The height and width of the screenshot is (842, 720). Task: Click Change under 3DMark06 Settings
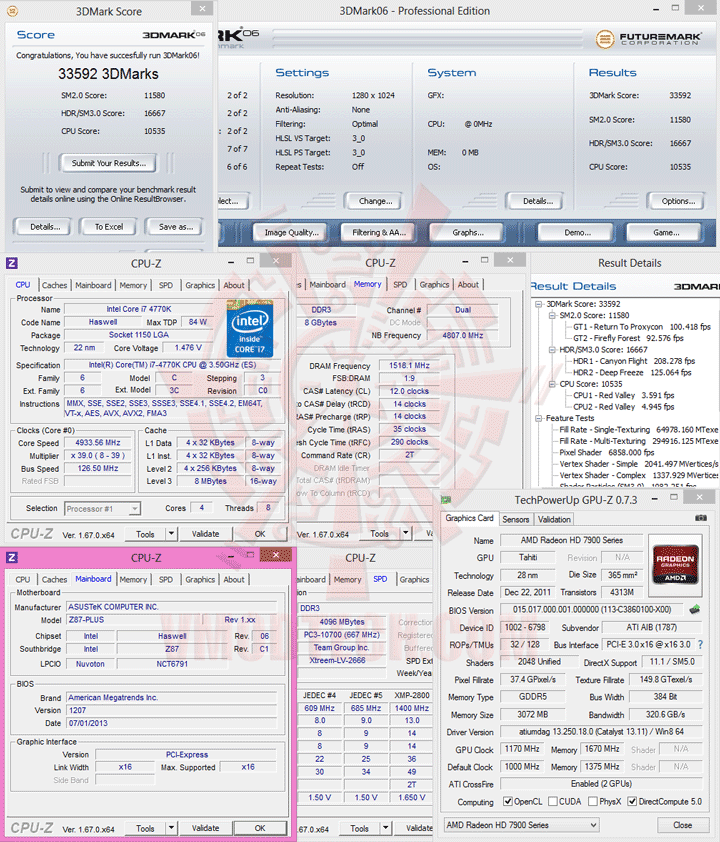click(x=375, y=201)
